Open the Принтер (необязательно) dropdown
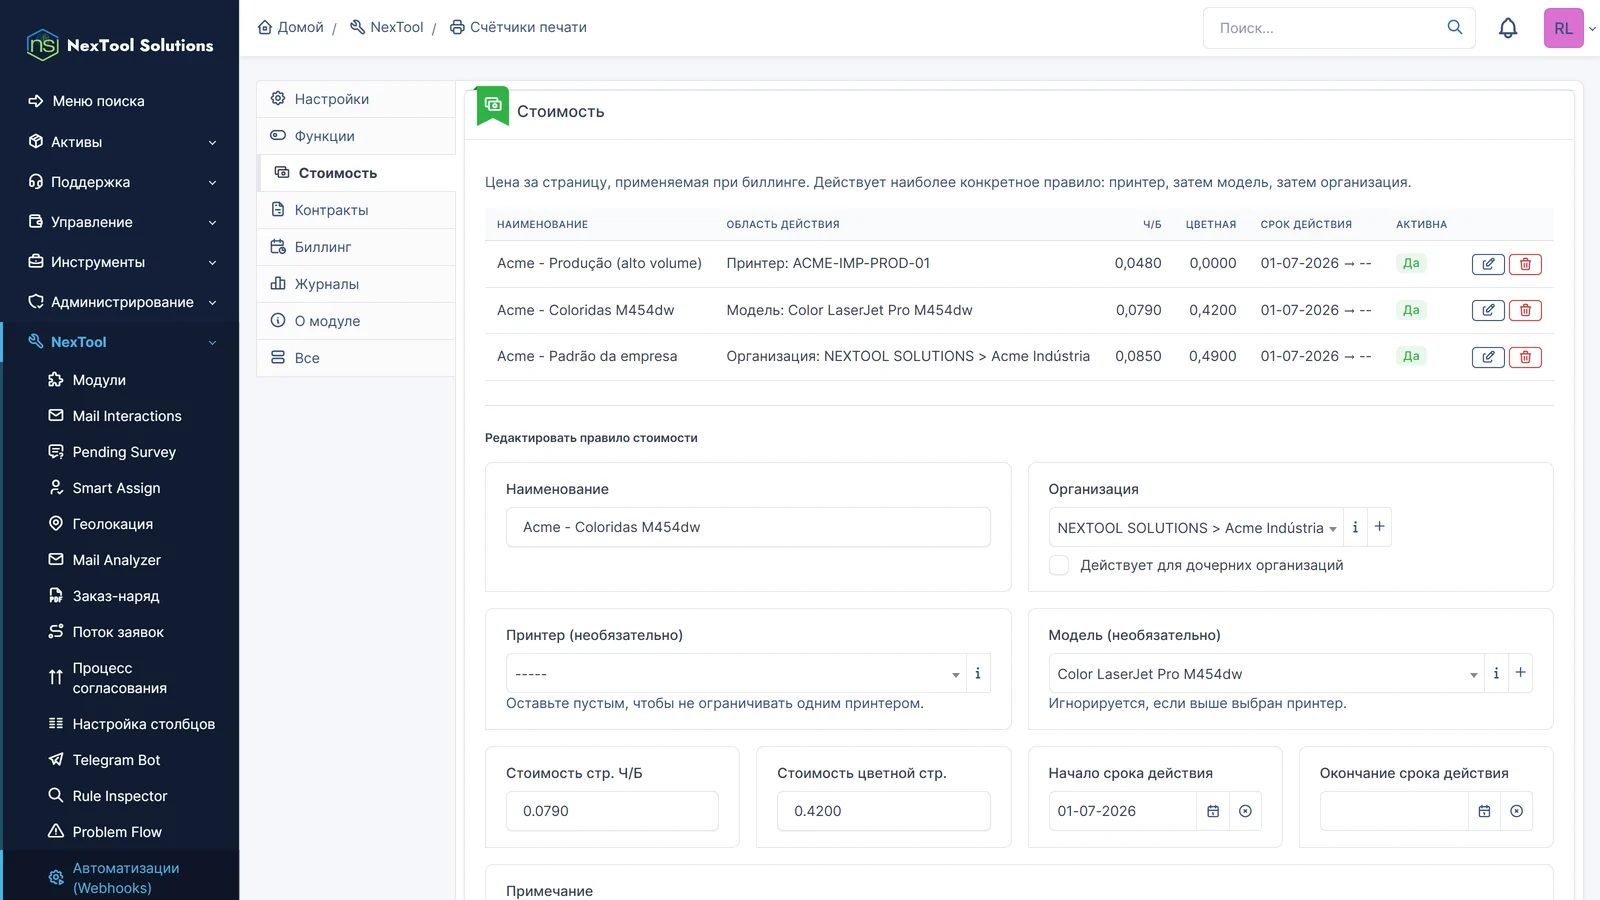 (736, 673)
